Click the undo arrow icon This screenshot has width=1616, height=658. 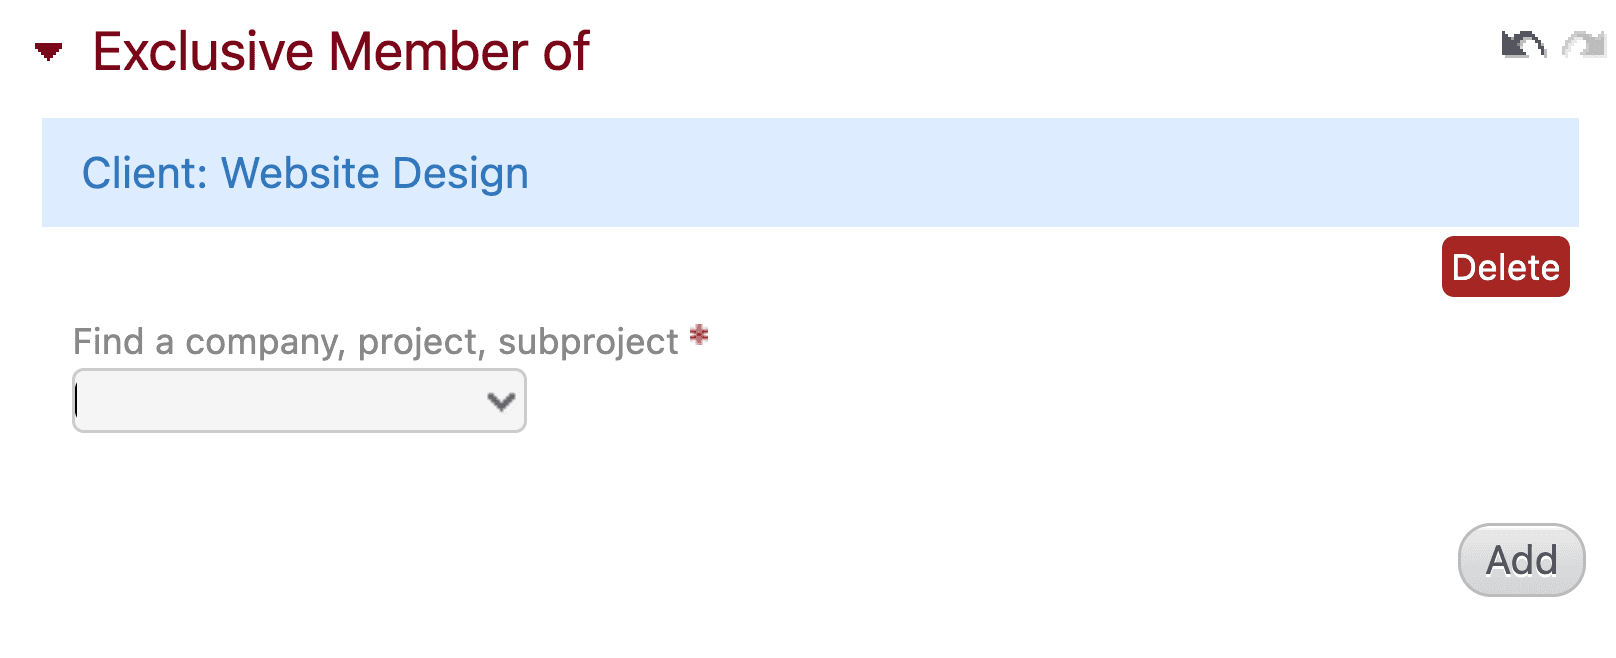1522,45
